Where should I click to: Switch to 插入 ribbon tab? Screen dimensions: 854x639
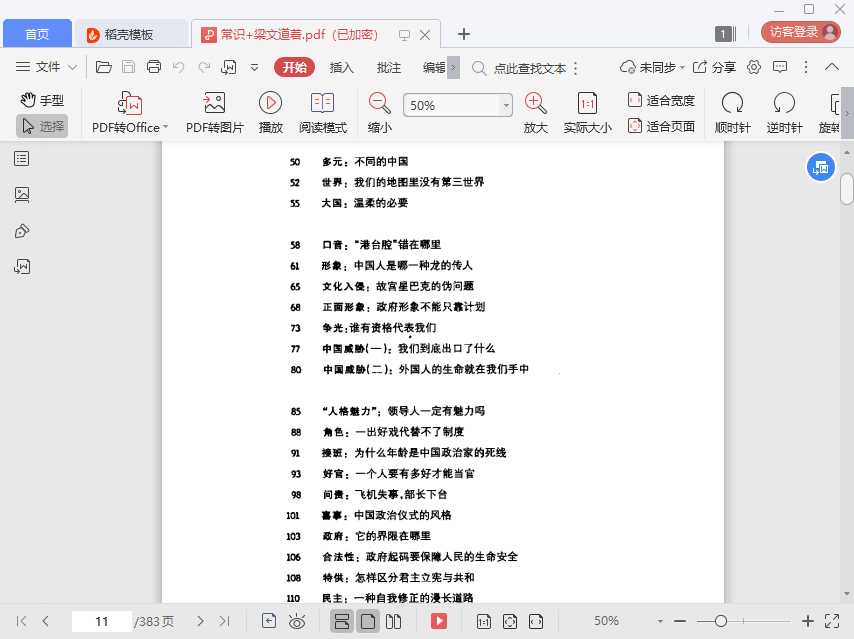(x=341, y=68)
